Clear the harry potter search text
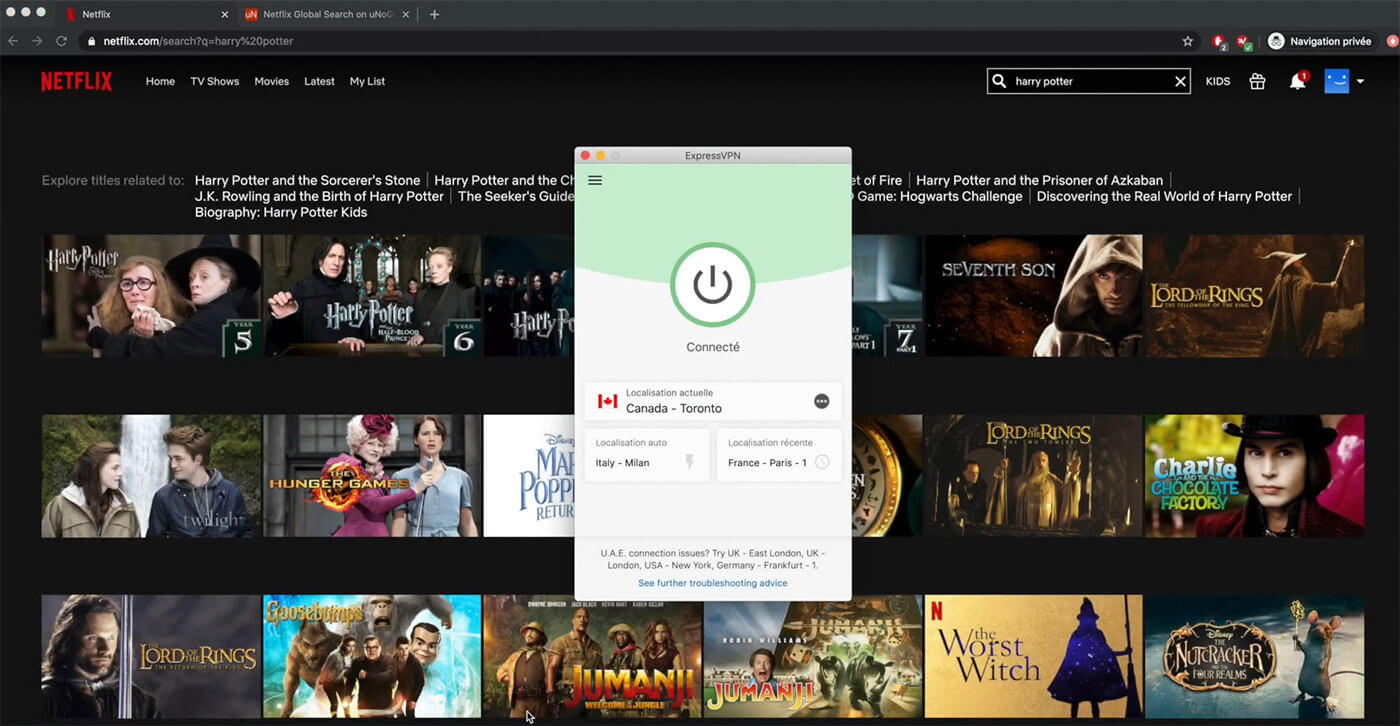1400x726 pixels. point(1180,82)
